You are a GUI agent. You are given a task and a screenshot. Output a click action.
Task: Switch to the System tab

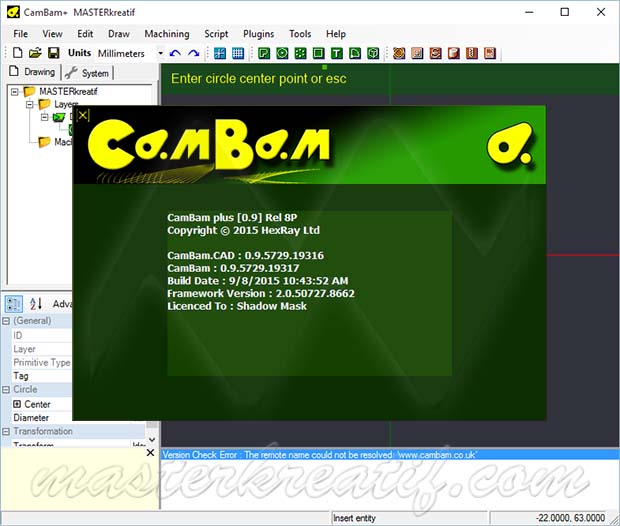[x=87, y=73]
